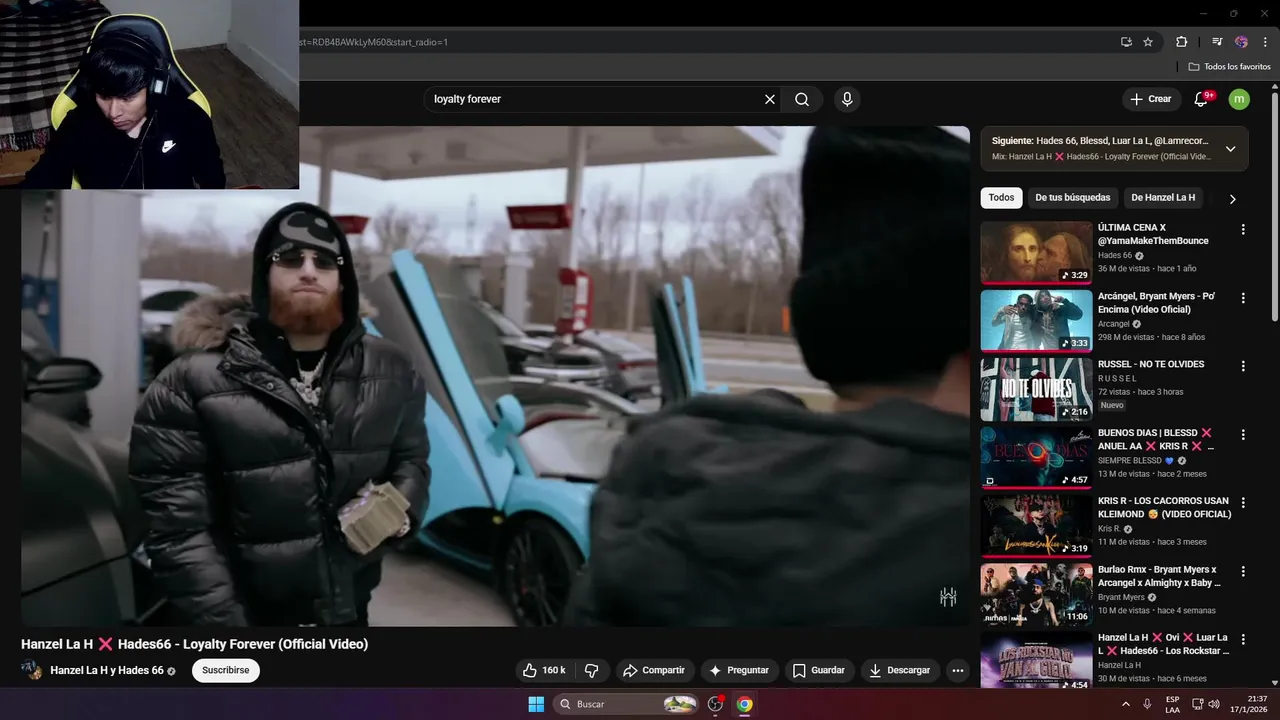Open the channel avatar beside Hanzel La H
Viewport: 1280px width, 720px height.
click(x=32, y=670)
